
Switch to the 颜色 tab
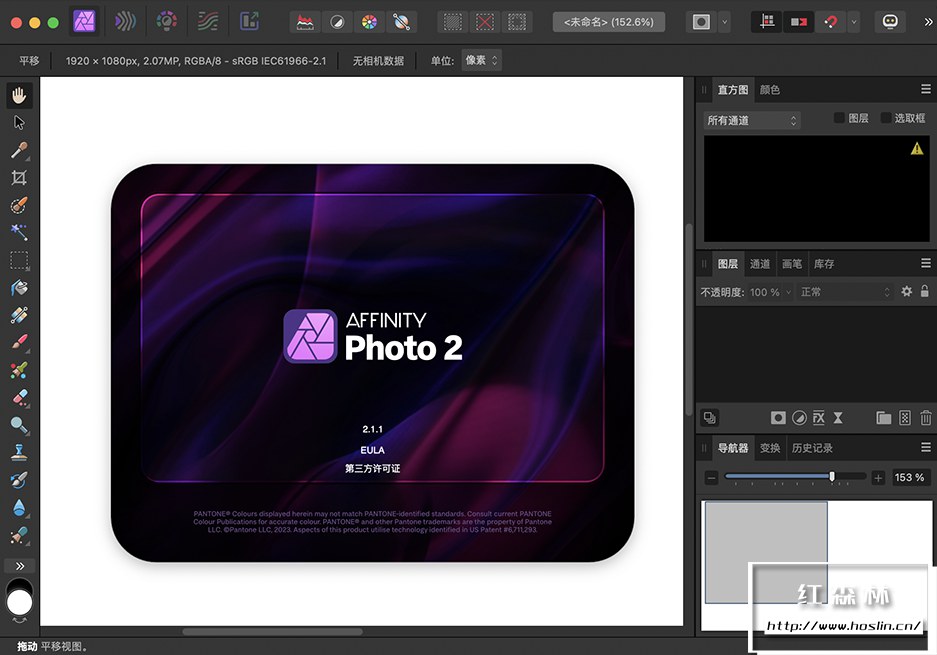pos(770,90)
